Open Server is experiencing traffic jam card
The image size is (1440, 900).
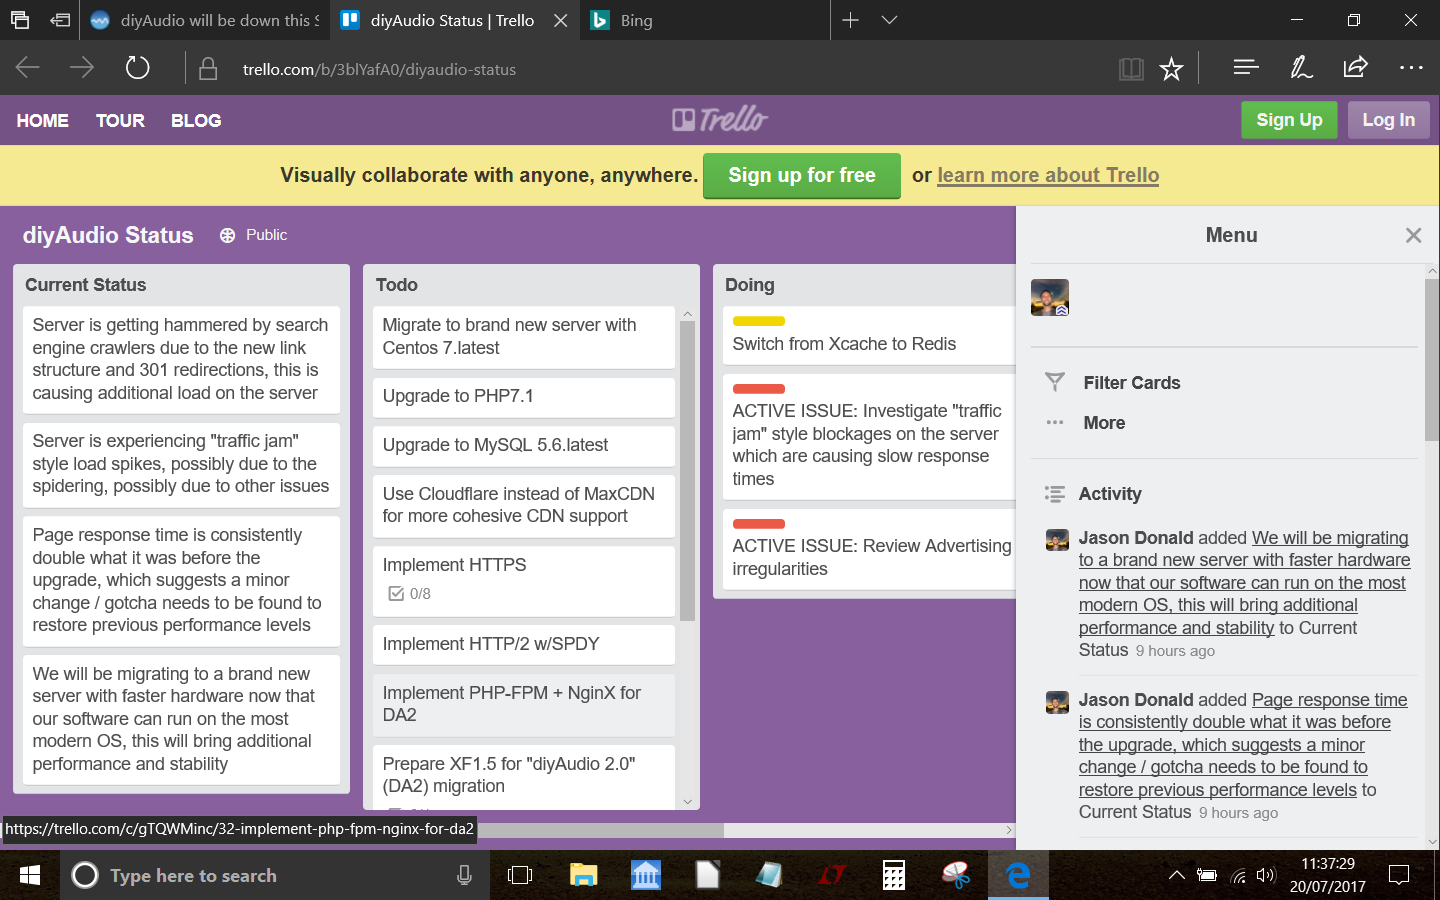pos(181,464)
